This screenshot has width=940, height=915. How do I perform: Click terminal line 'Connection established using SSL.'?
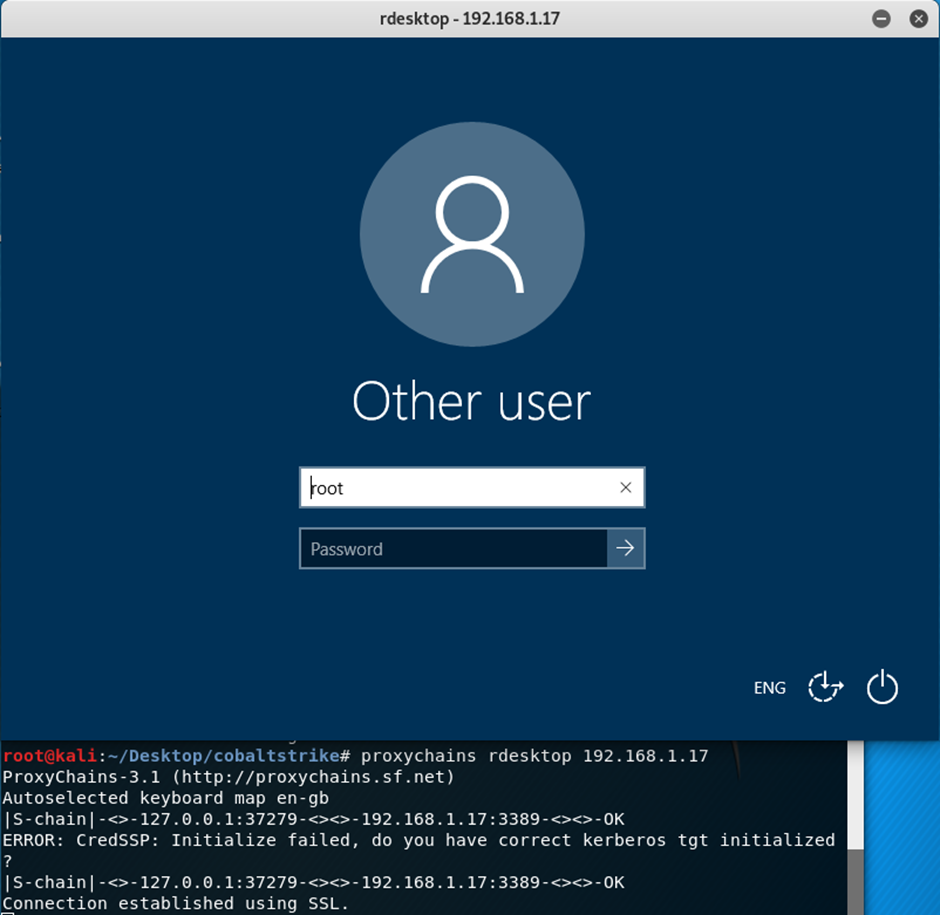click(175, 903)
